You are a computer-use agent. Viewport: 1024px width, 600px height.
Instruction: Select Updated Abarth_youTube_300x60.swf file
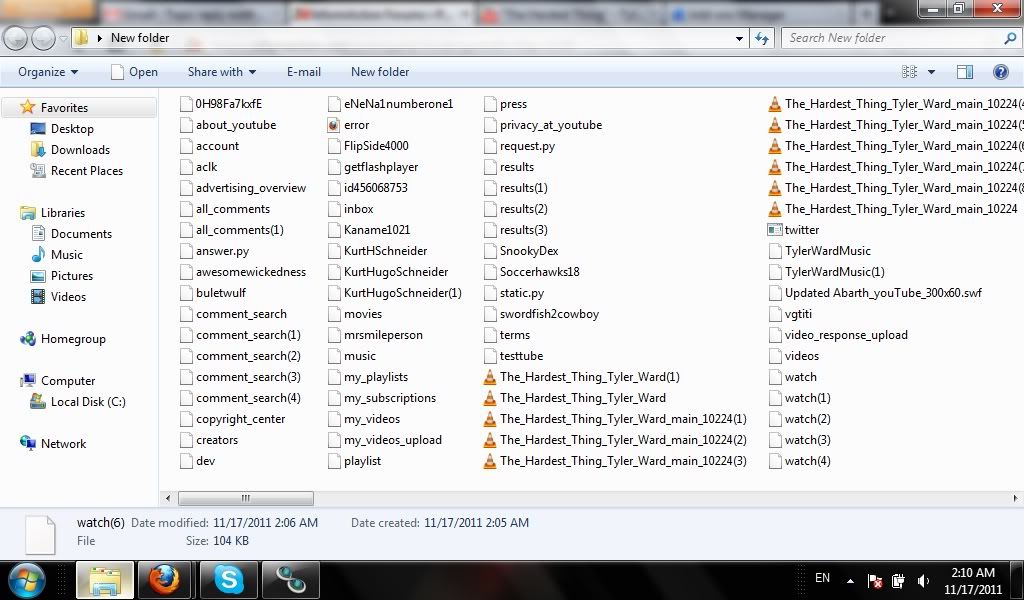coord(875,292)
